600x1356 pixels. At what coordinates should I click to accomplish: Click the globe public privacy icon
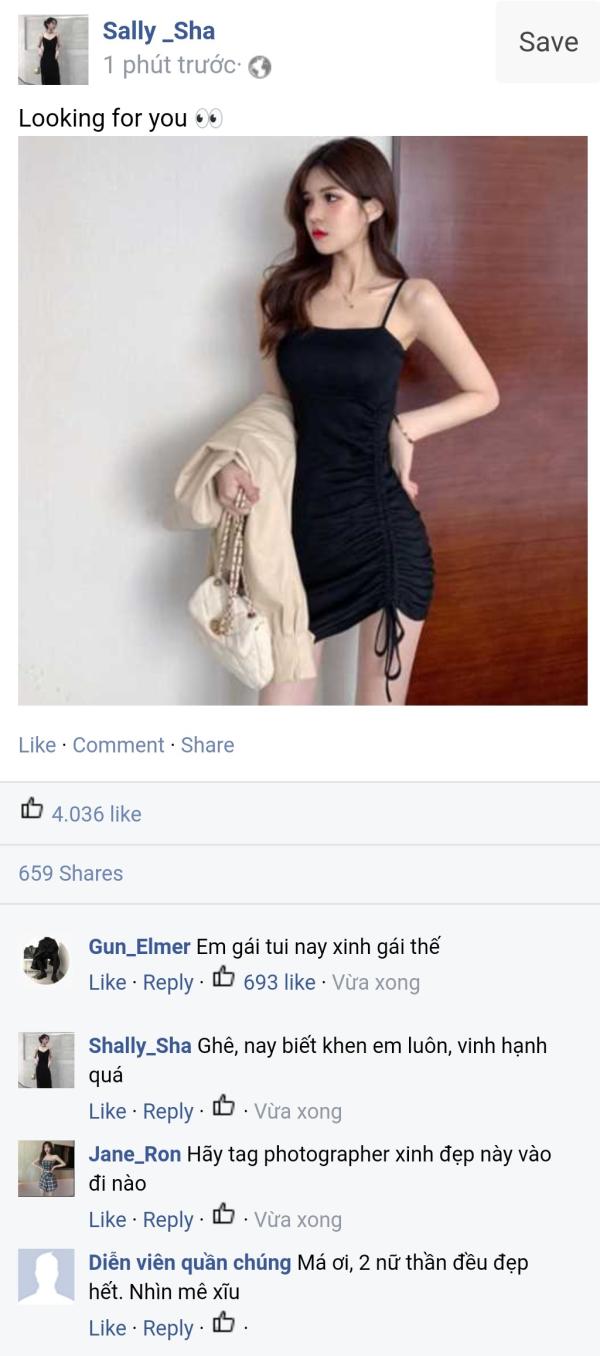click(260, 67)
